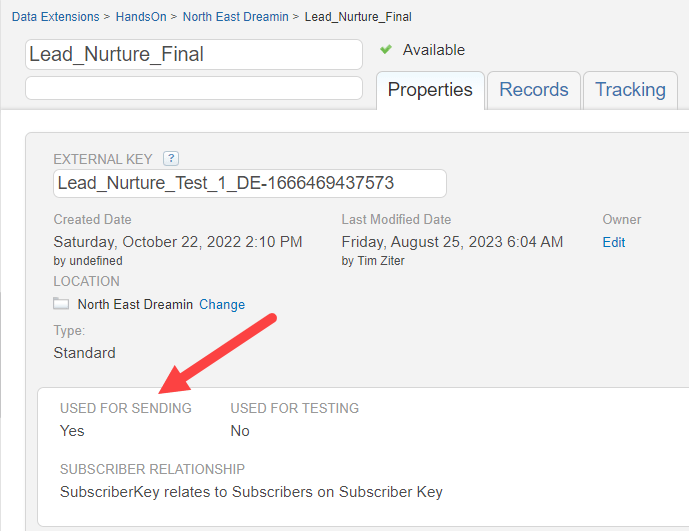
Task: Click the External Key help question-mark icon
Action: (x=171, y=158)
